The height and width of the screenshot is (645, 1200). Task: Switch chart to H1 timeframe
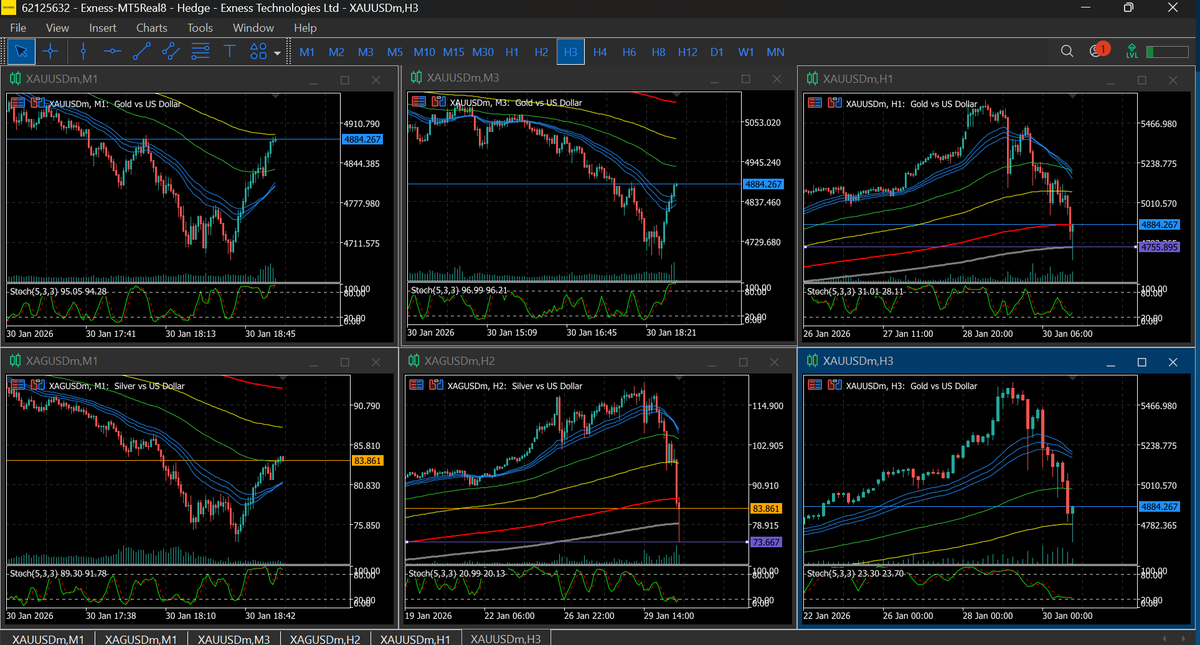[512, 52]
